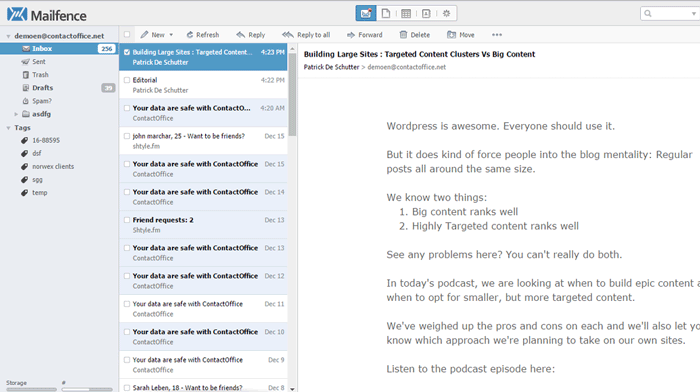Click the message list scroll up arrow
This screenshot has height=392, width=700.
click(292, 48)
